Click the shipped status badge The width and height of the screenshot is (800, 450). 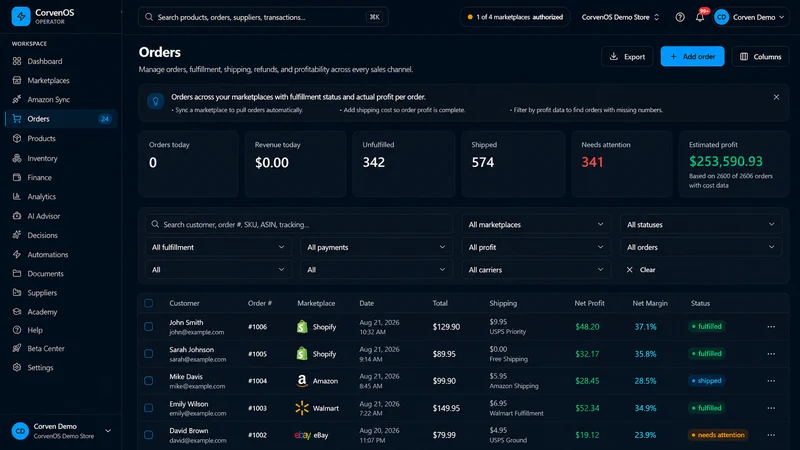[x=706, y=381]
